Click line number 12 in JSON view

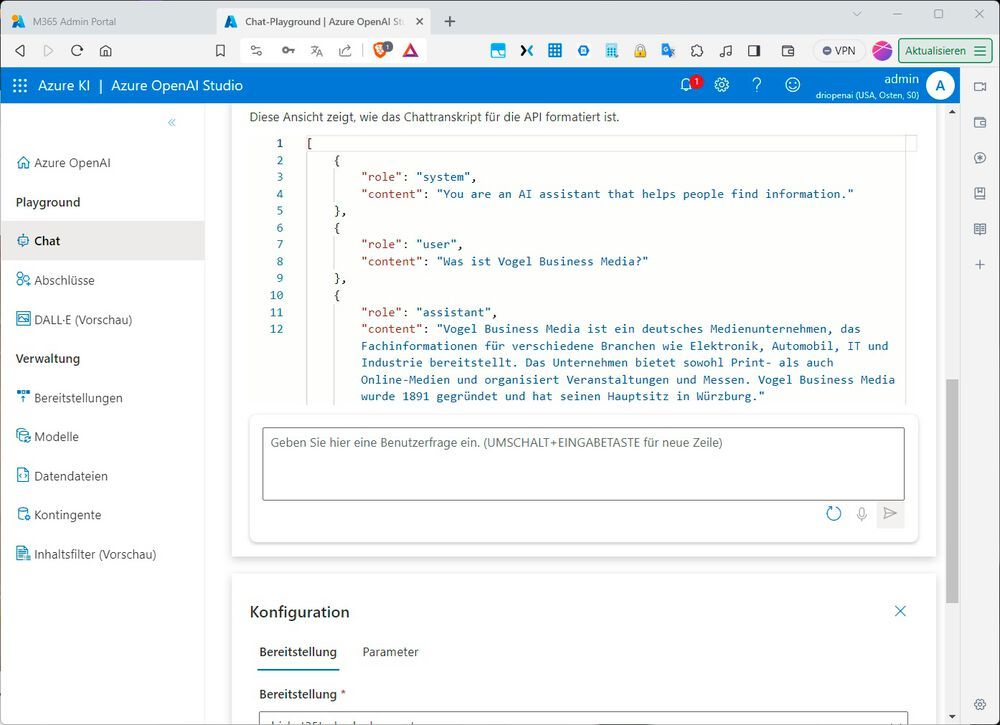tap(276, 329)
